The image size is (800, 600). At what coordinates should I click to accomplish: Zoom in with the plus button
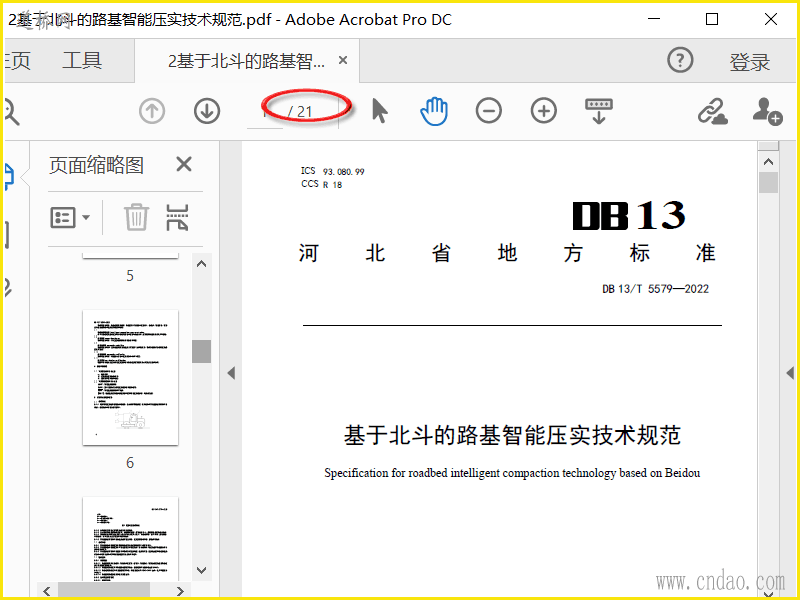click(x=544, y=111)
